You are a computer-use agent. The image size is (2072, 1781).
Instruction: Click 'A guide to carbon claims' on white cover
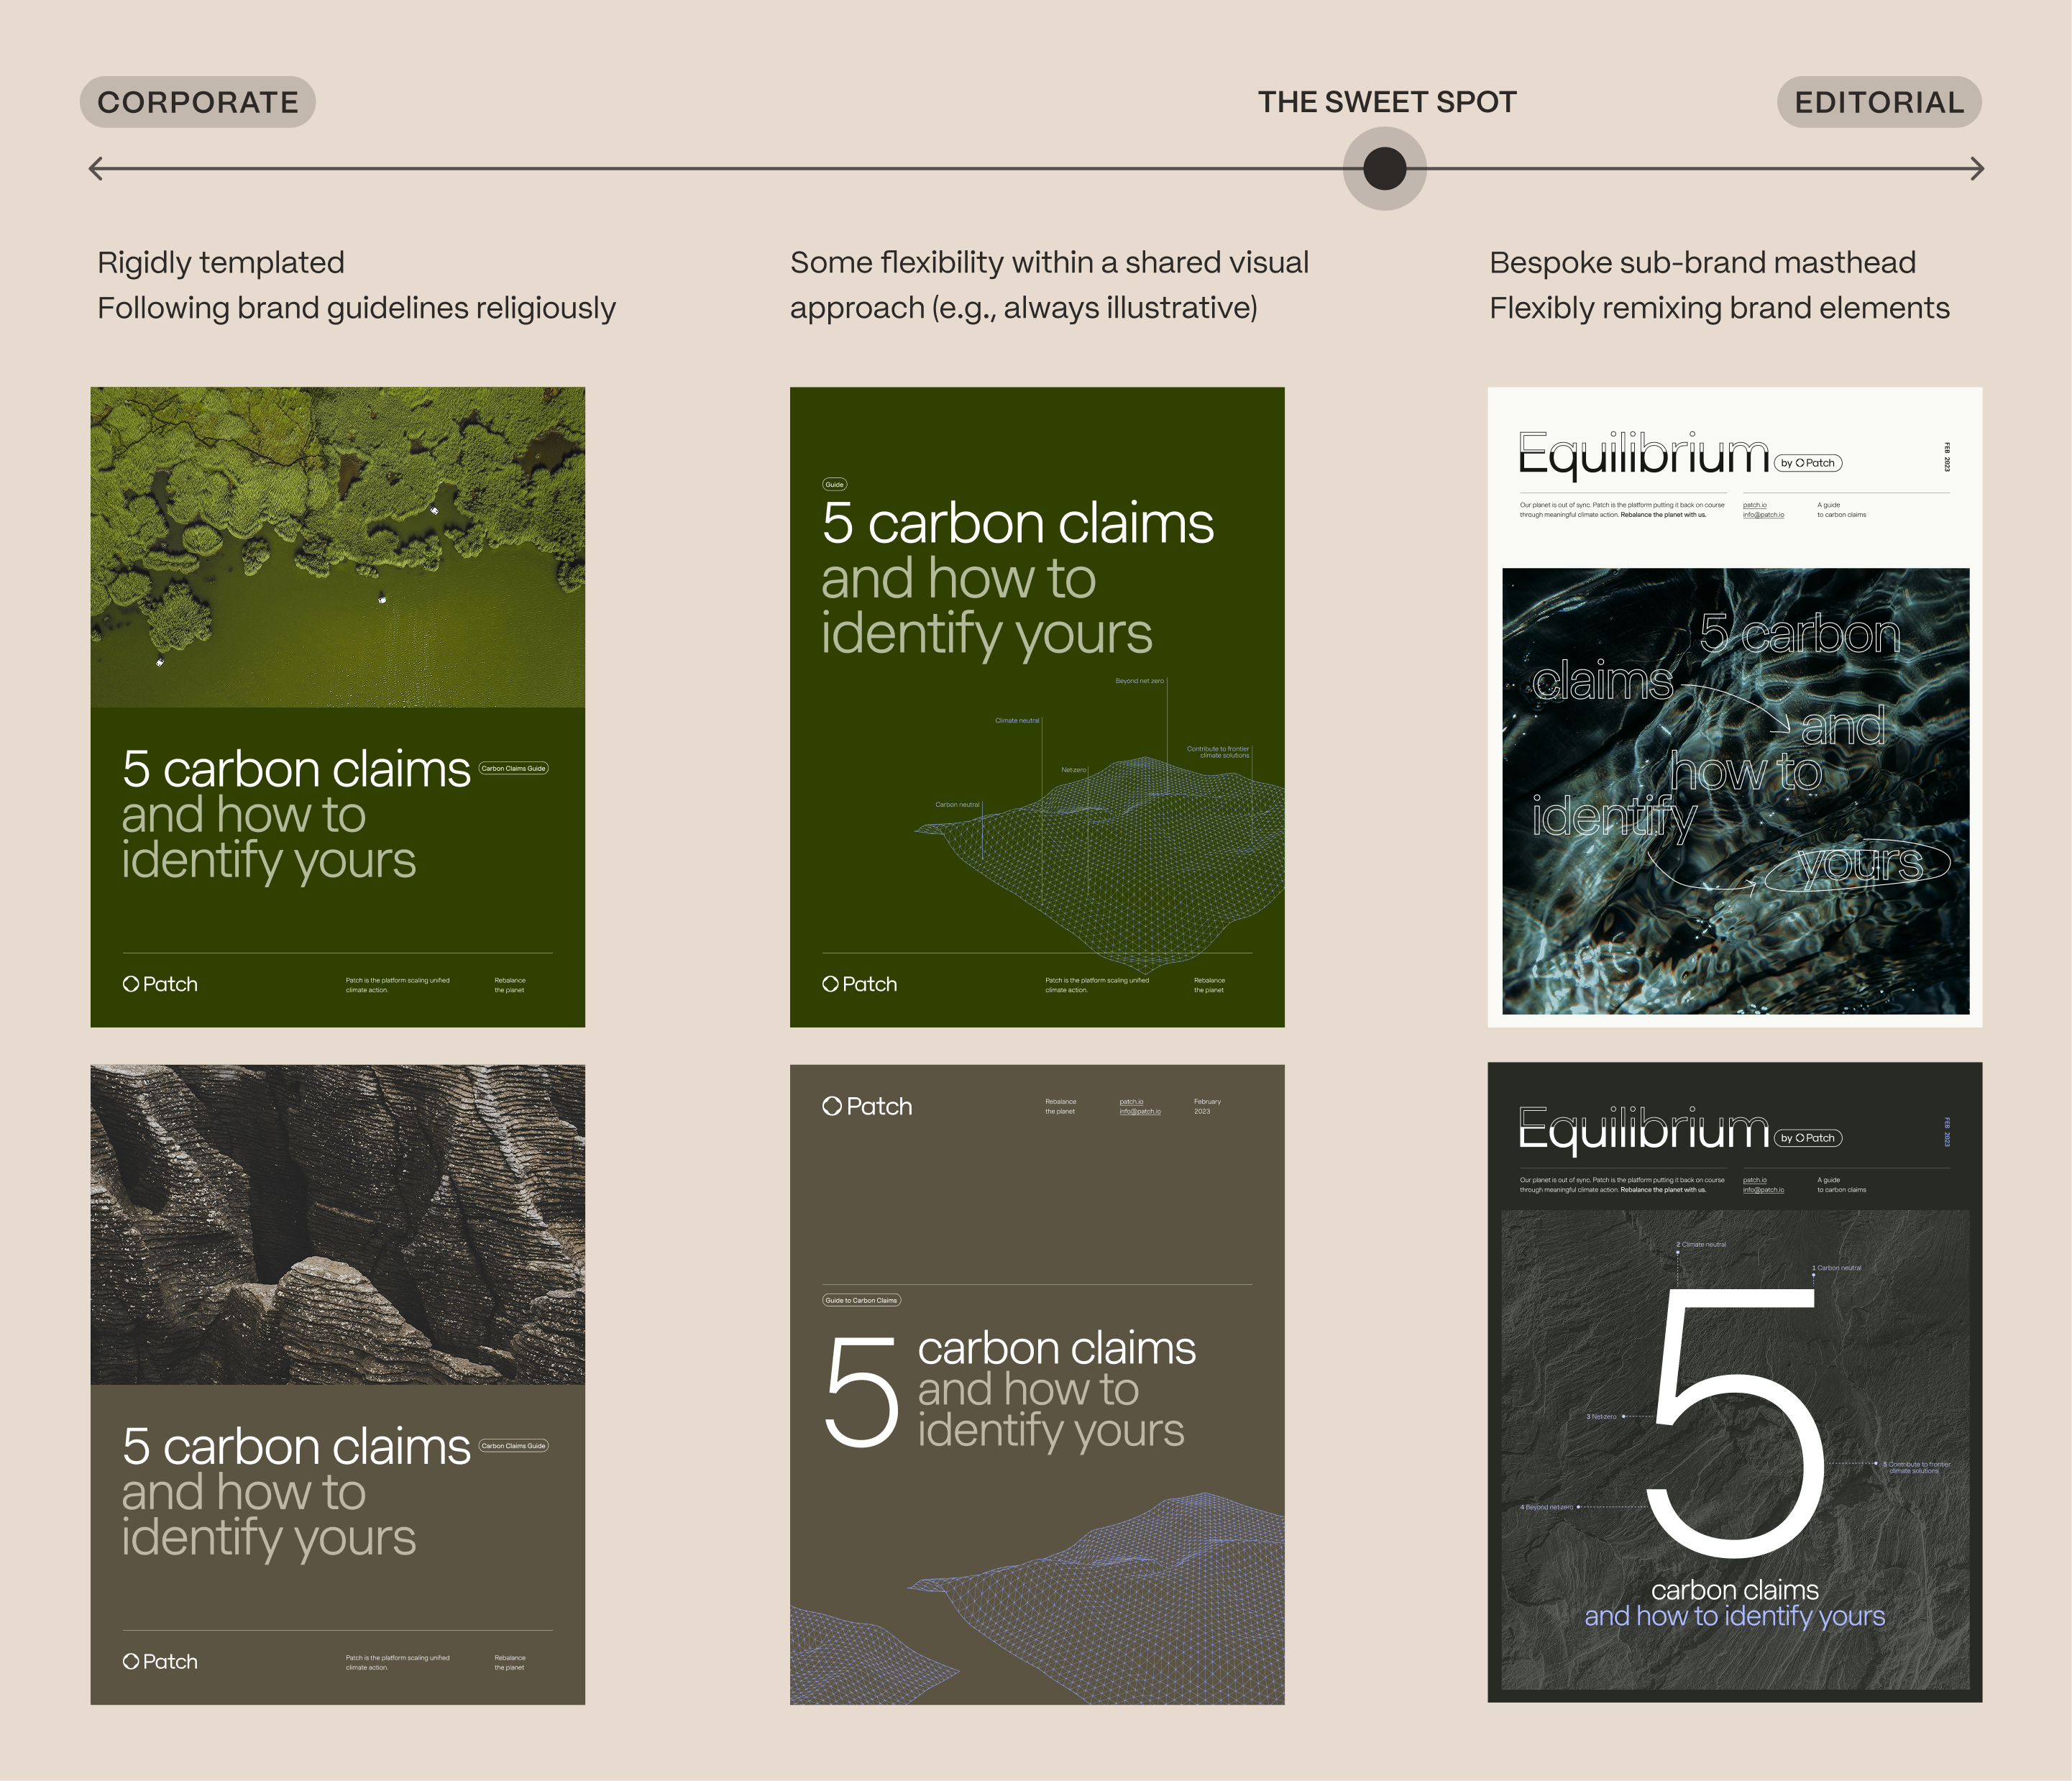[x=1841, y=510]
